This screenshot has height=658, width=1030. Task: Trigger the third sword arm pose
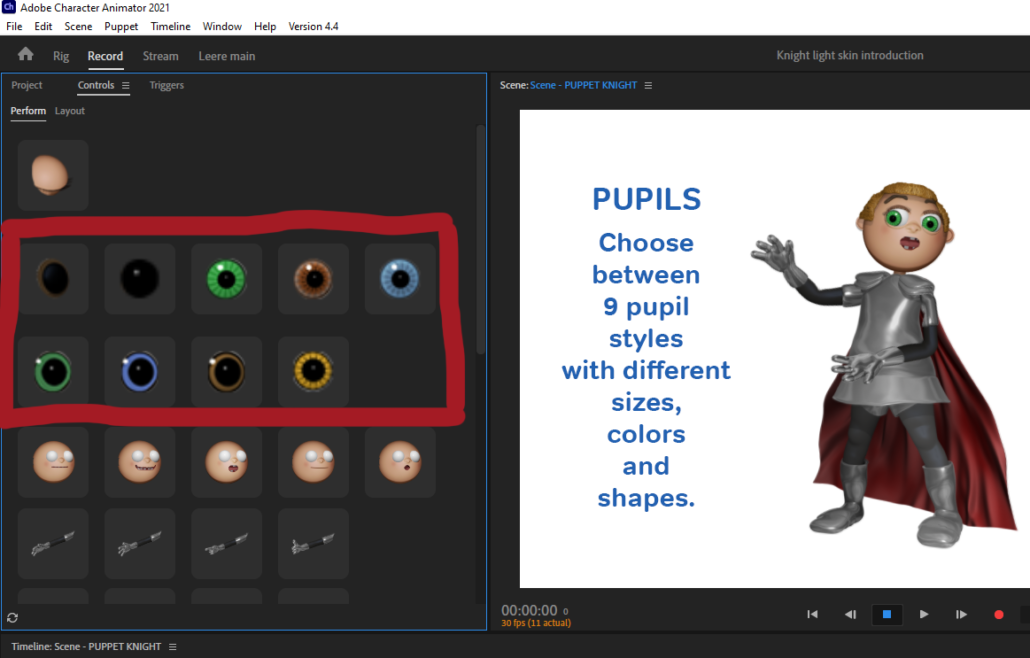(x=227, y=544)
